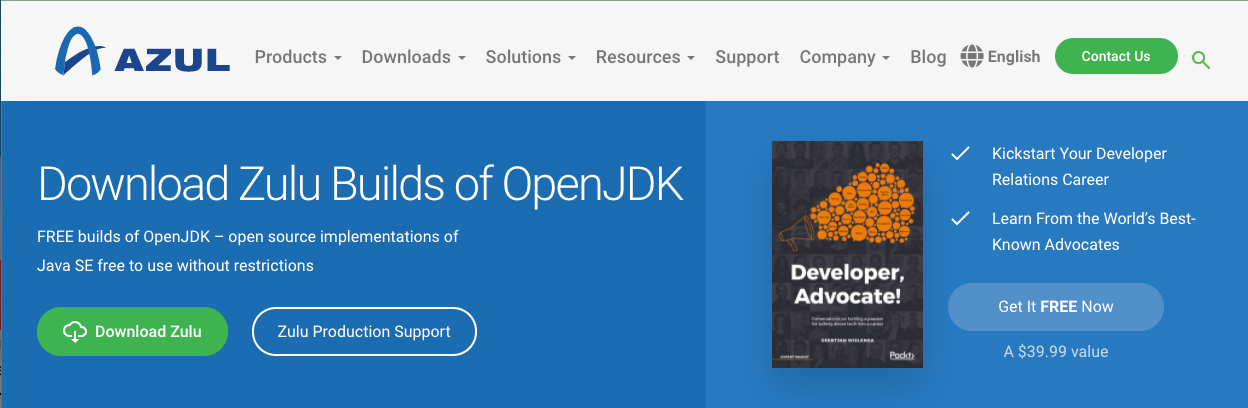Click the globe language icon
Screen dimensions: 1248x408
tap(971, 57)
